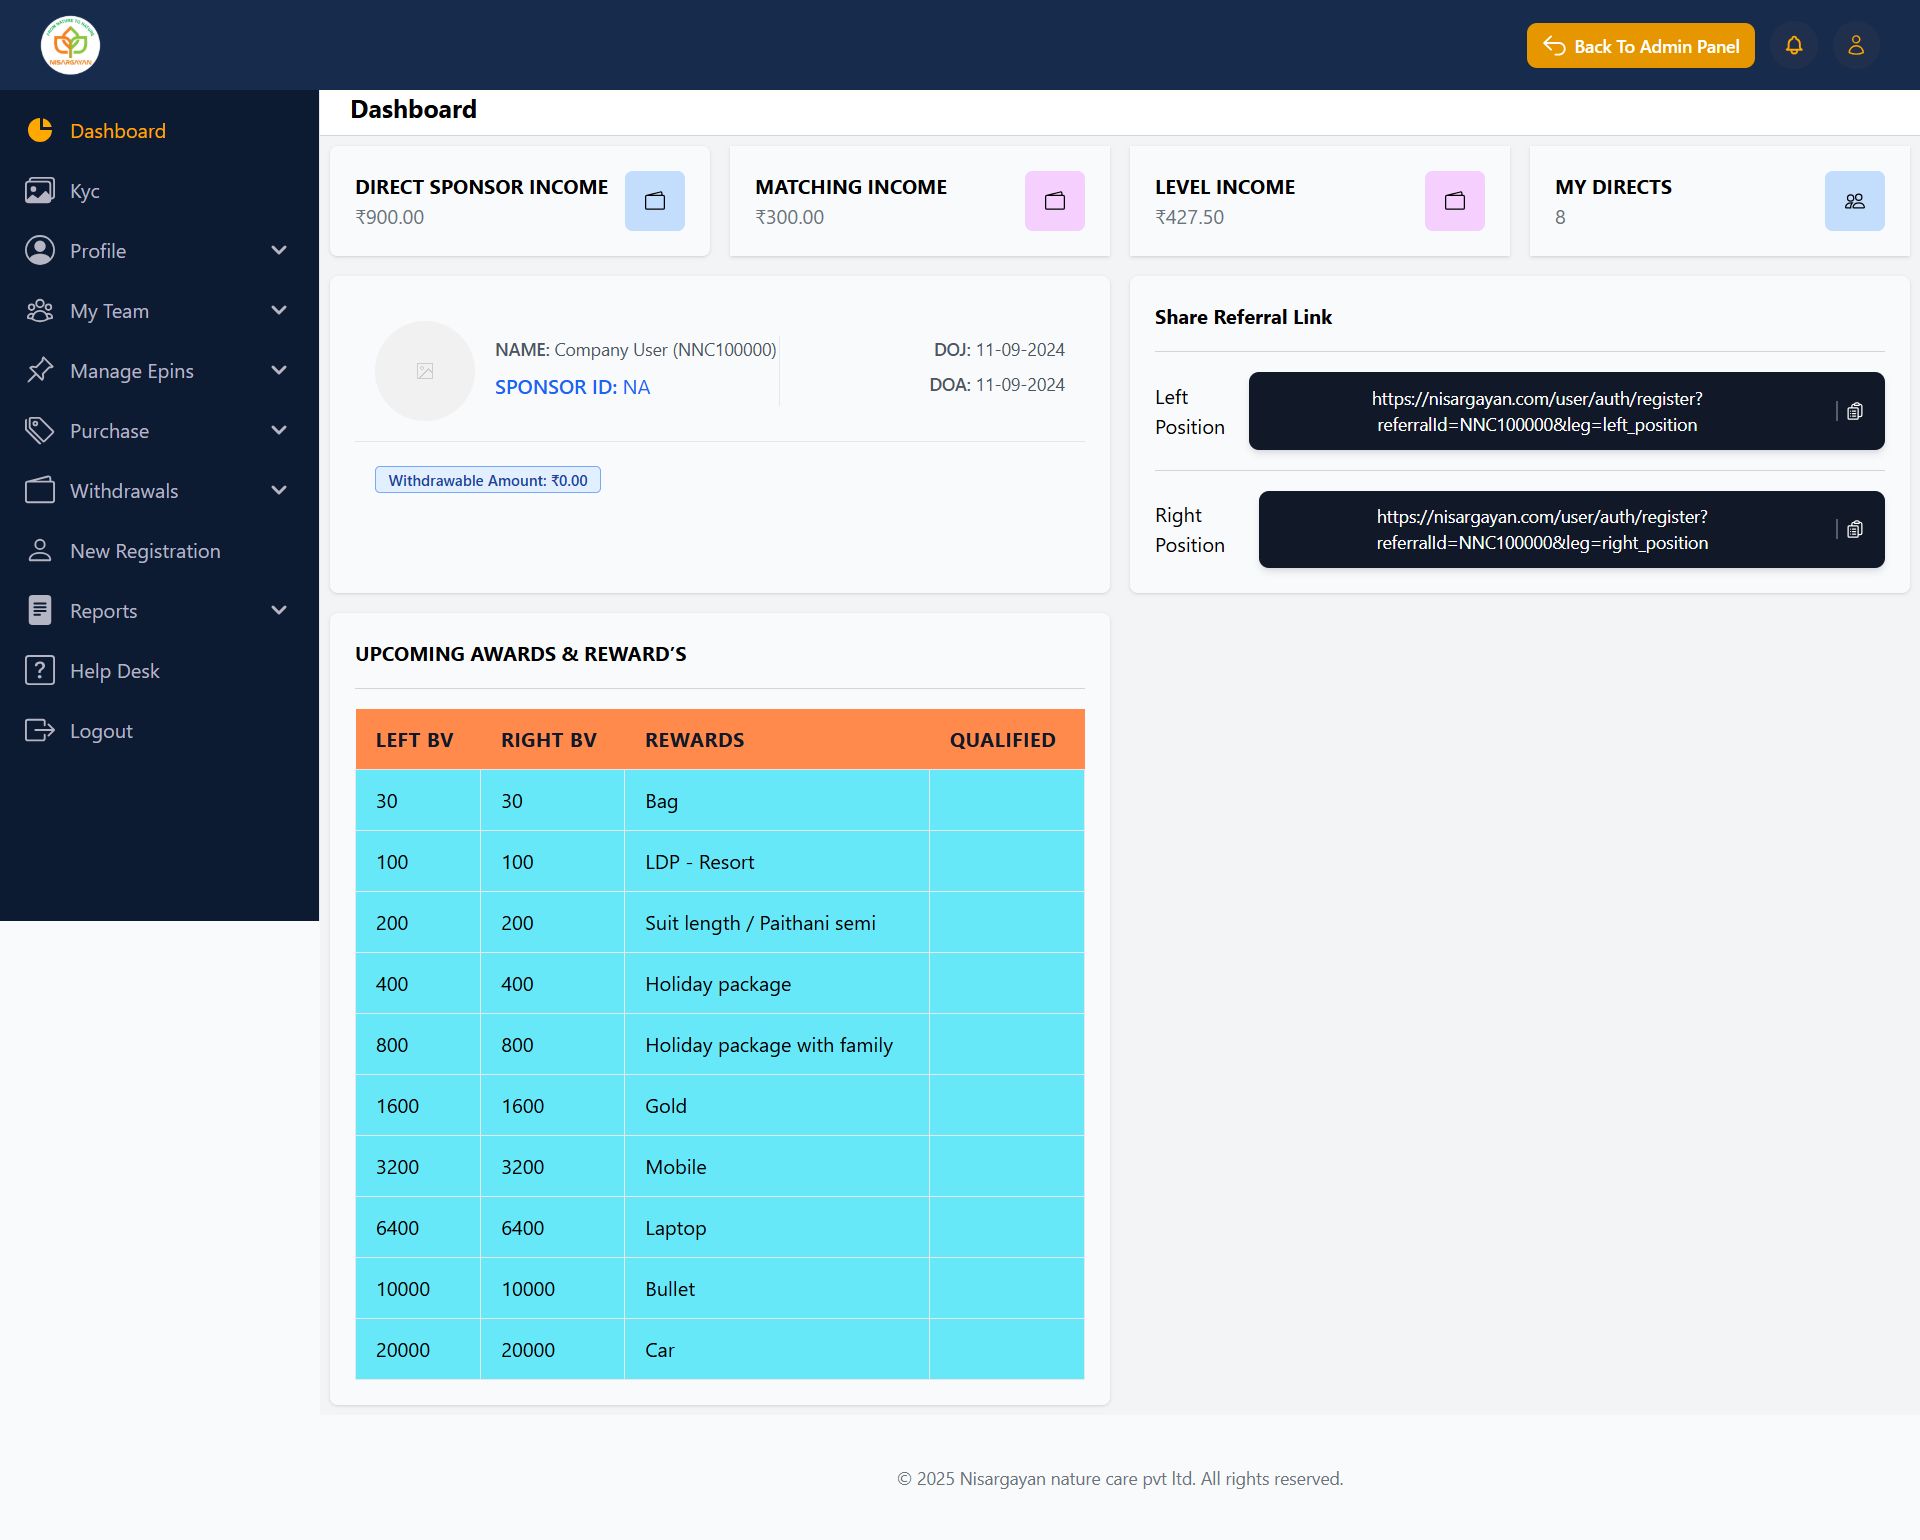This screenshot has height=1540, width=1920.
Task: Click the My Directs people icon
Action: click(1855, 201)
